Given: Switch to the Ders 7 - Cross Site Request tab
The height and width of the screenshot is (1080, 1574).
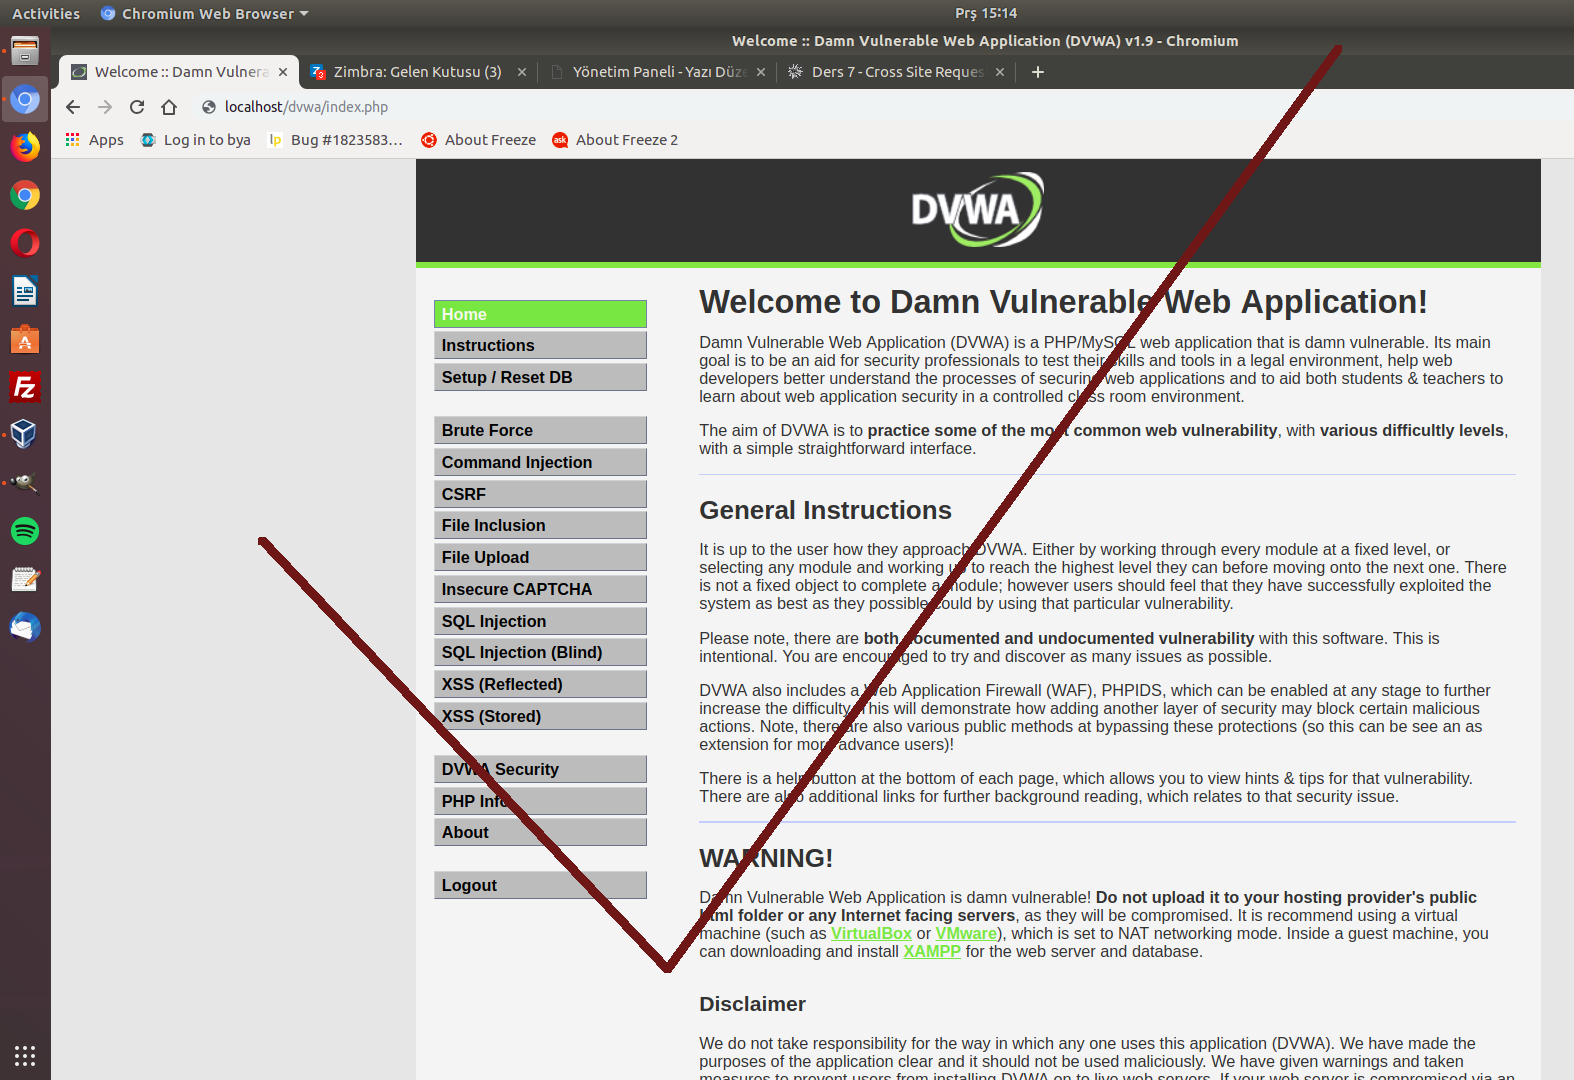Looking at the screenshot, I should click(896, 72).
